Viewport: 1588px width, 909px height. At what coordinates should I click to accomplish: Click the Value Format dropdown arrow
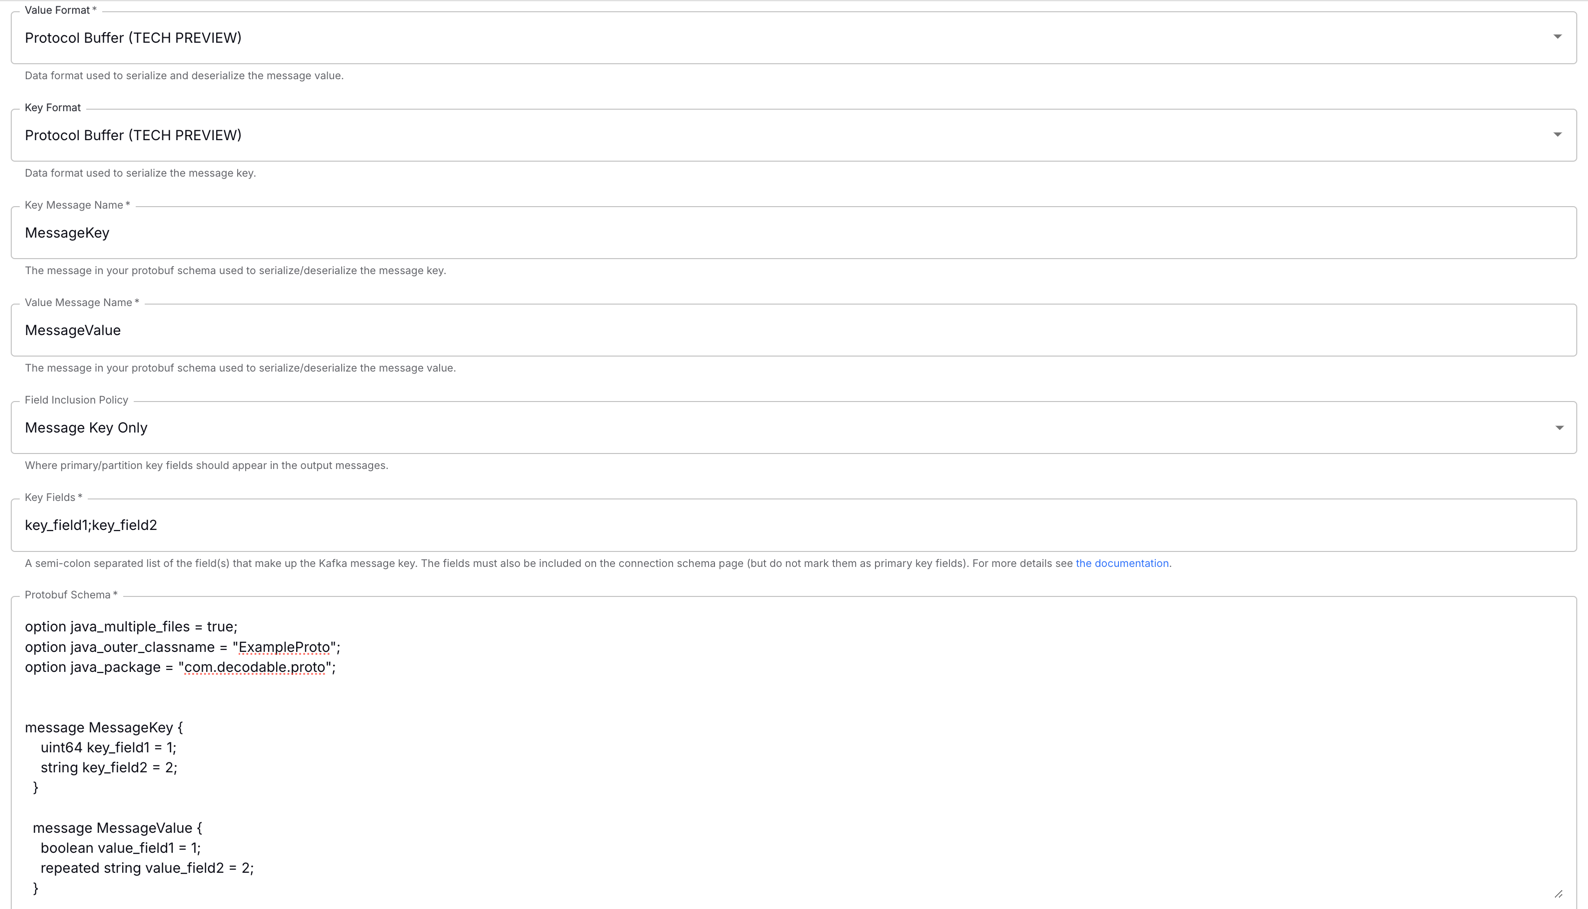1557,37
